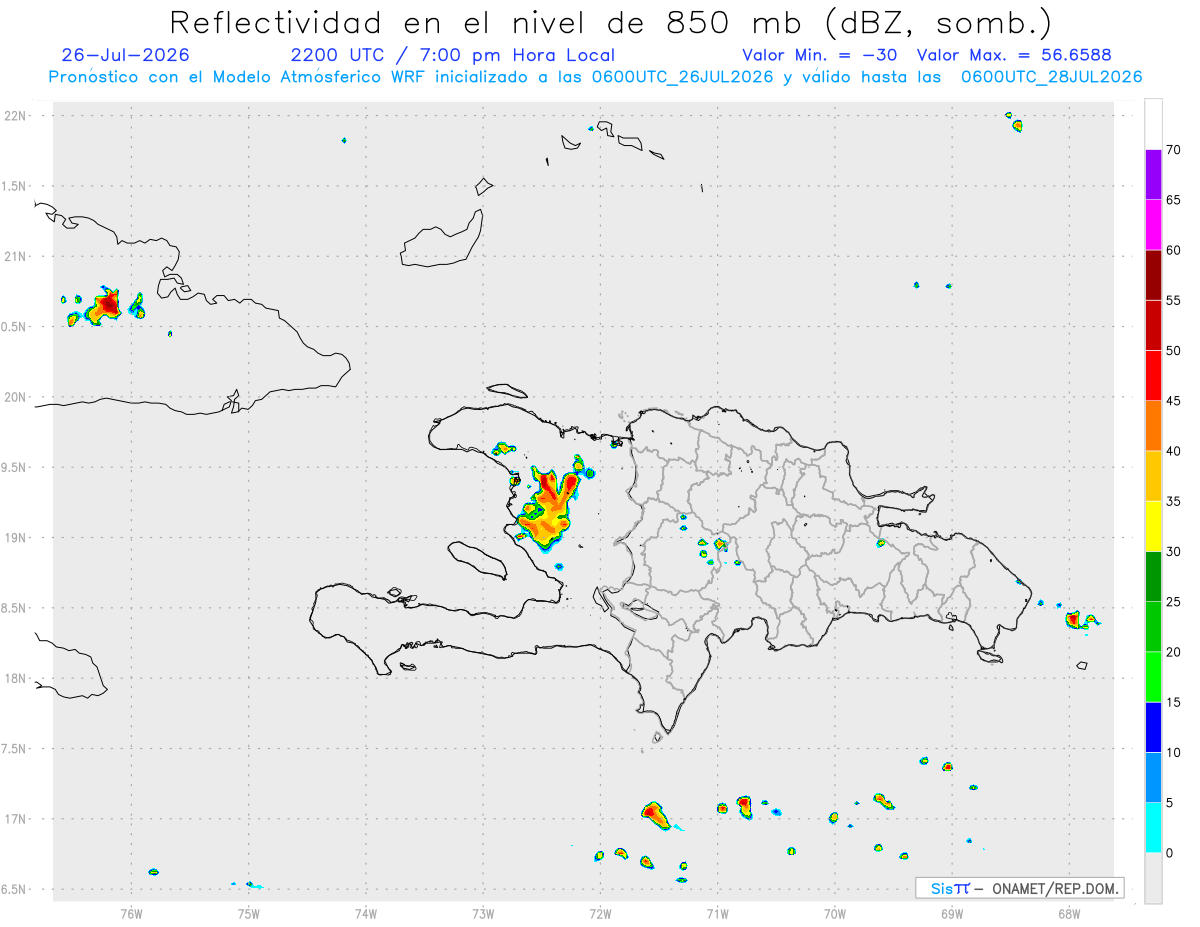The height and width of the screenshot is (927, 1200).
Task: Click the '71W' longitude label
Action: point(717,913)
